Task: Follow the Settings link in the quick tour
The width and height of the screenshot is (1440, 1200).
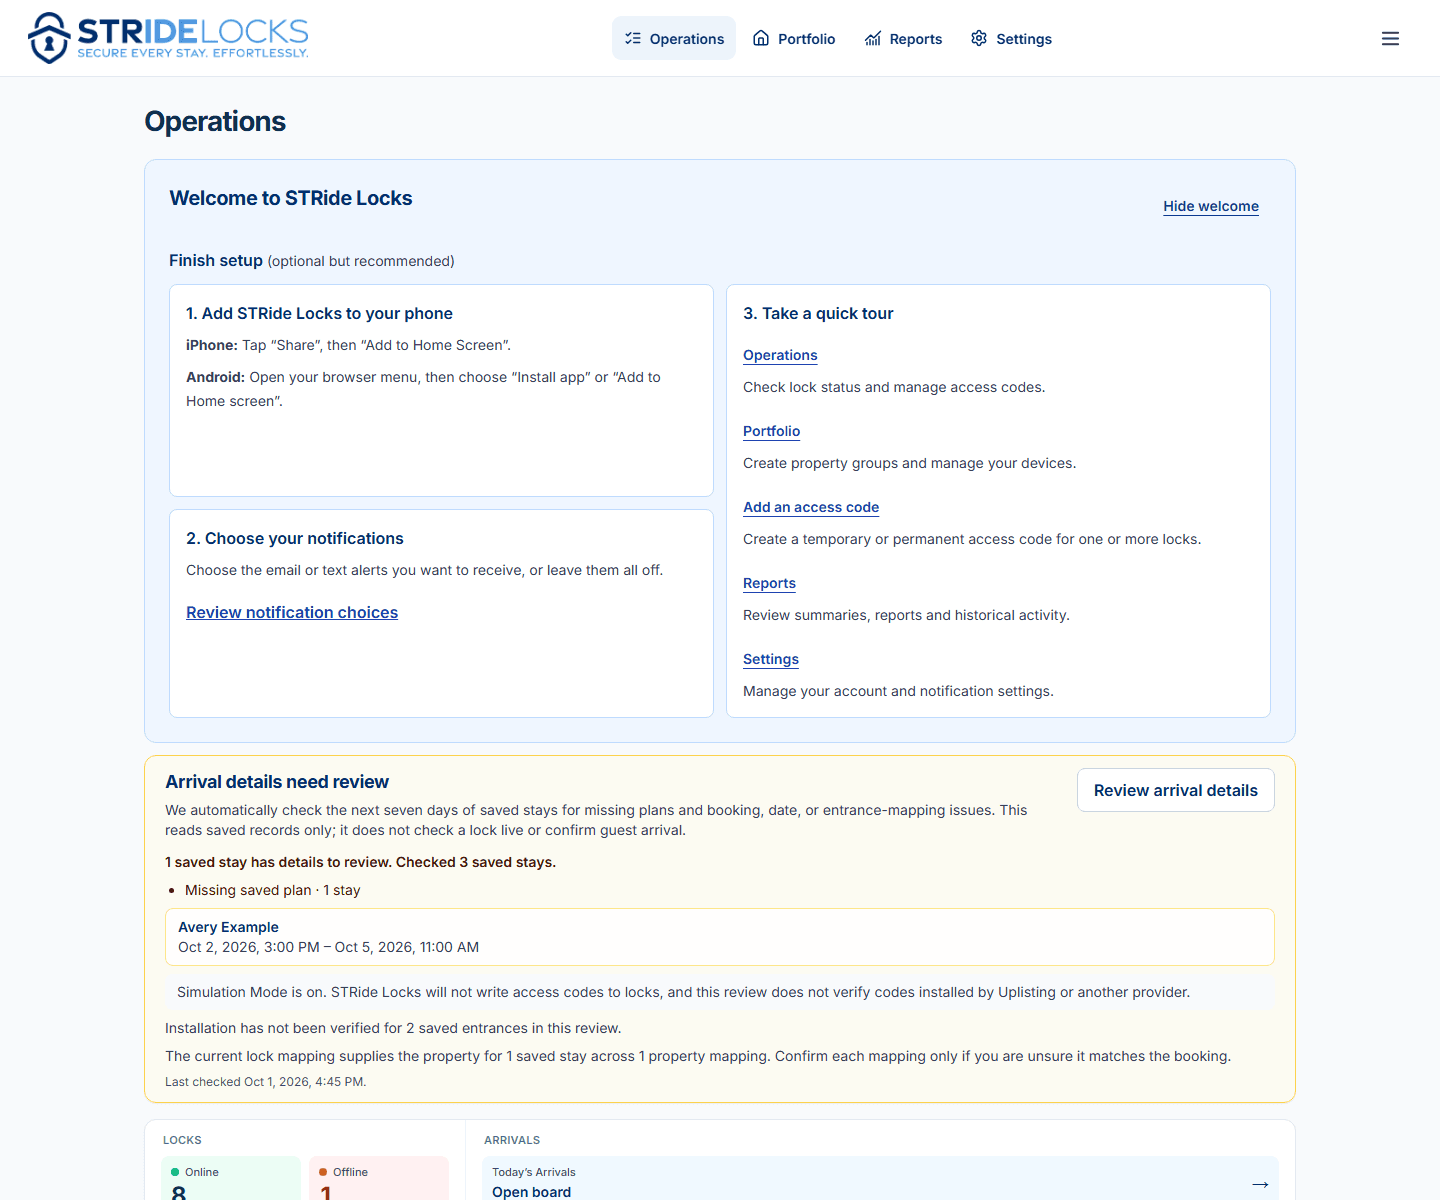Action: click(771, 659)
